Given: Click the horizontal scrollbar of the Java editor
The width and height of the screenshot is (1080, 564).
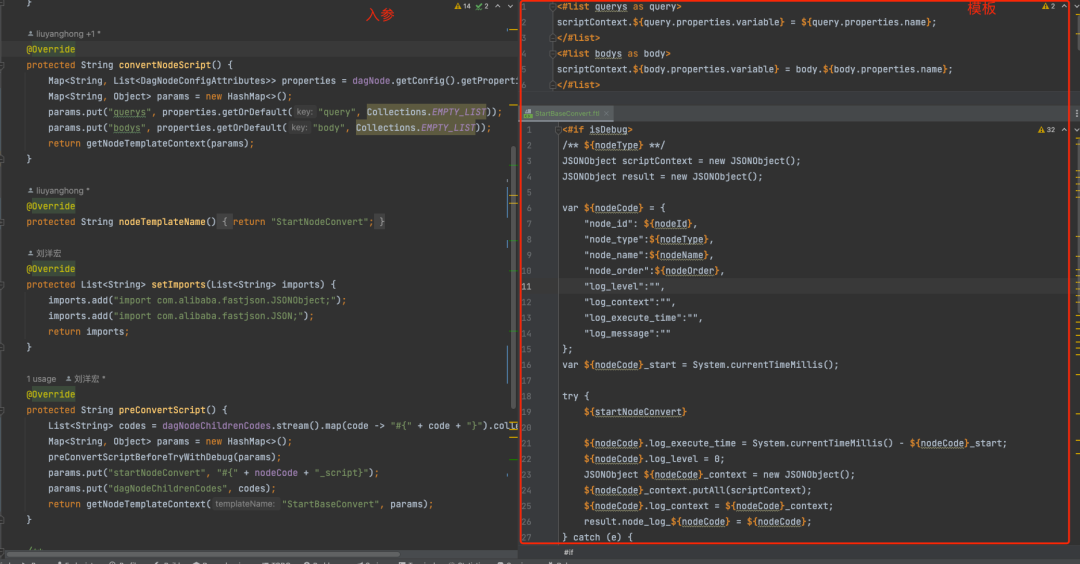Looking at the screenshot, I should coord(202,554).
